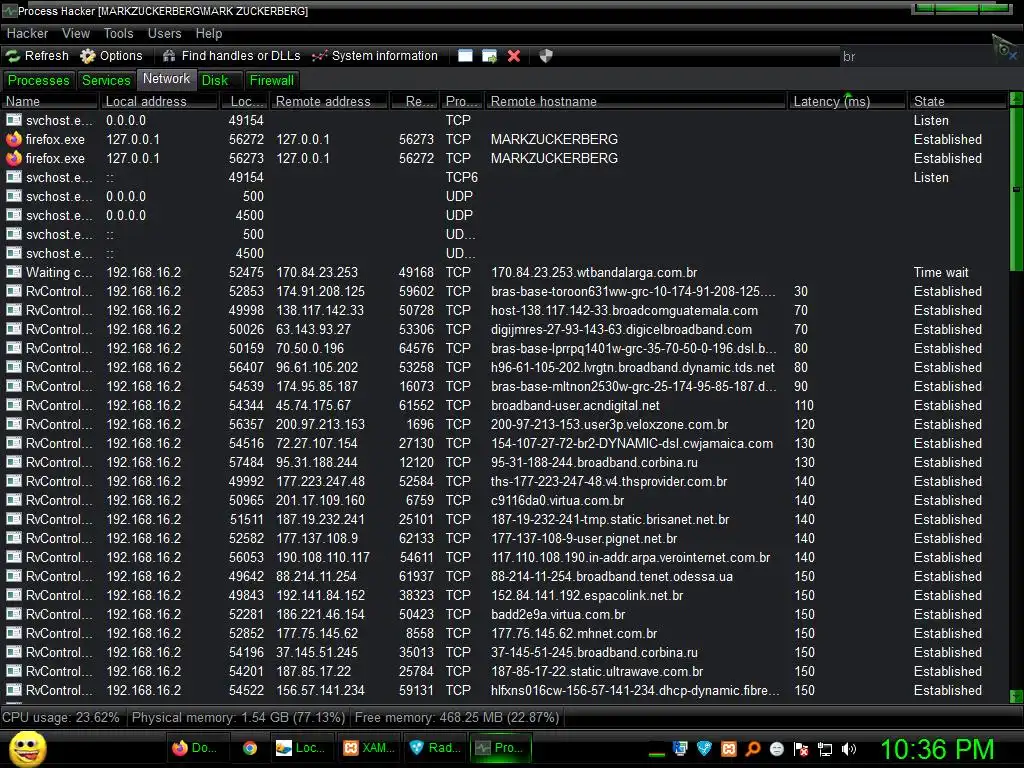Click the scrollbar up arrow
The image size is (1024, 768).
[x=1016, y=99]
